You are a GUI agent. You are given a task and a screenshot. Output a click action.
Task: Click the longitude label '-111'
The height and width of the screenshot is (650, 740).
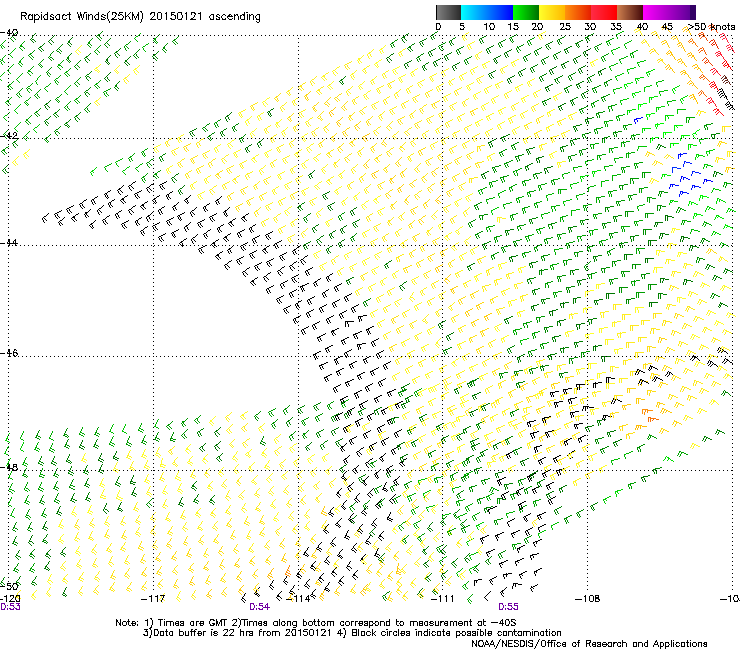click(x=443, y=599)
